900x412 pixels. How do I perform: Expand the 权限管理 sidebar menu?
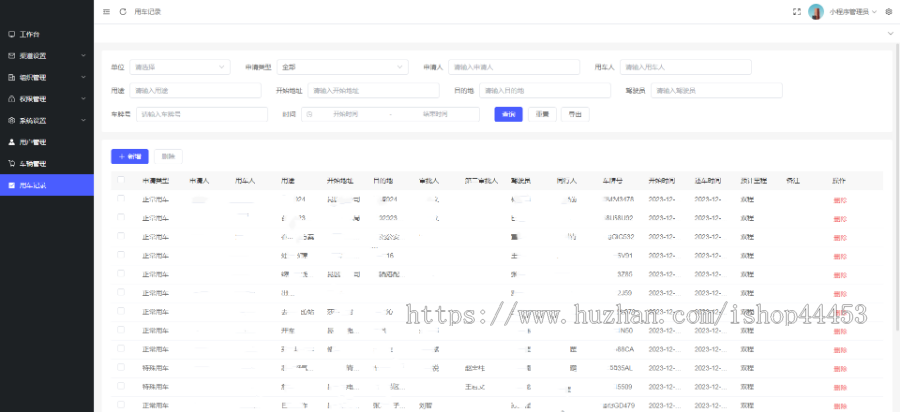pyautogui.click(x=46, y=99)
